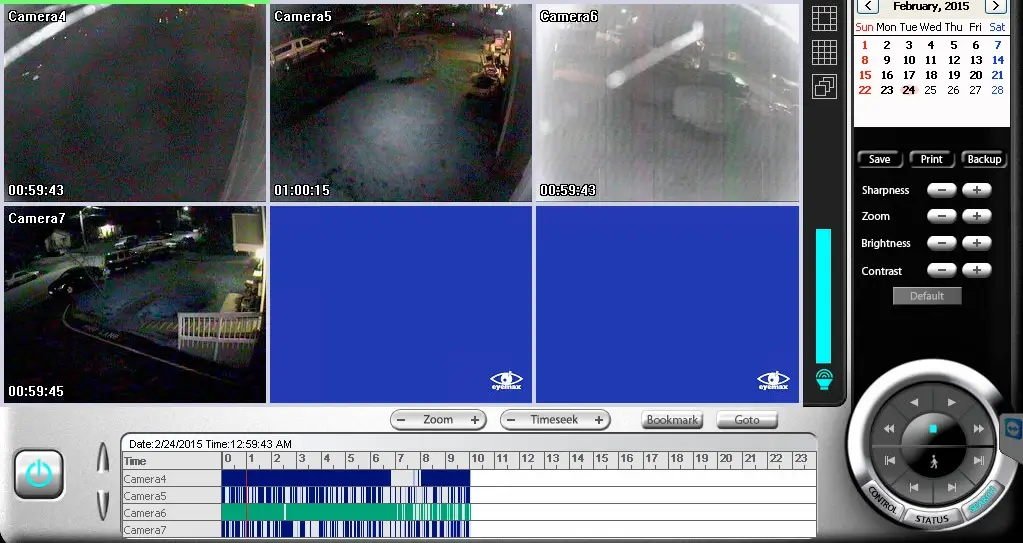Play recording forward
The width and height of the screenshot is (1023, 543).
coord(952,403)
